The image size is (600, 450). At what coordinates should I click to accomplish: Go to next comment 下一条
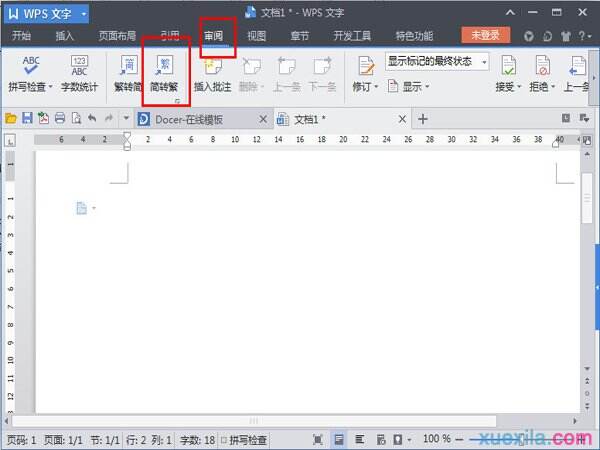[322, 75]
